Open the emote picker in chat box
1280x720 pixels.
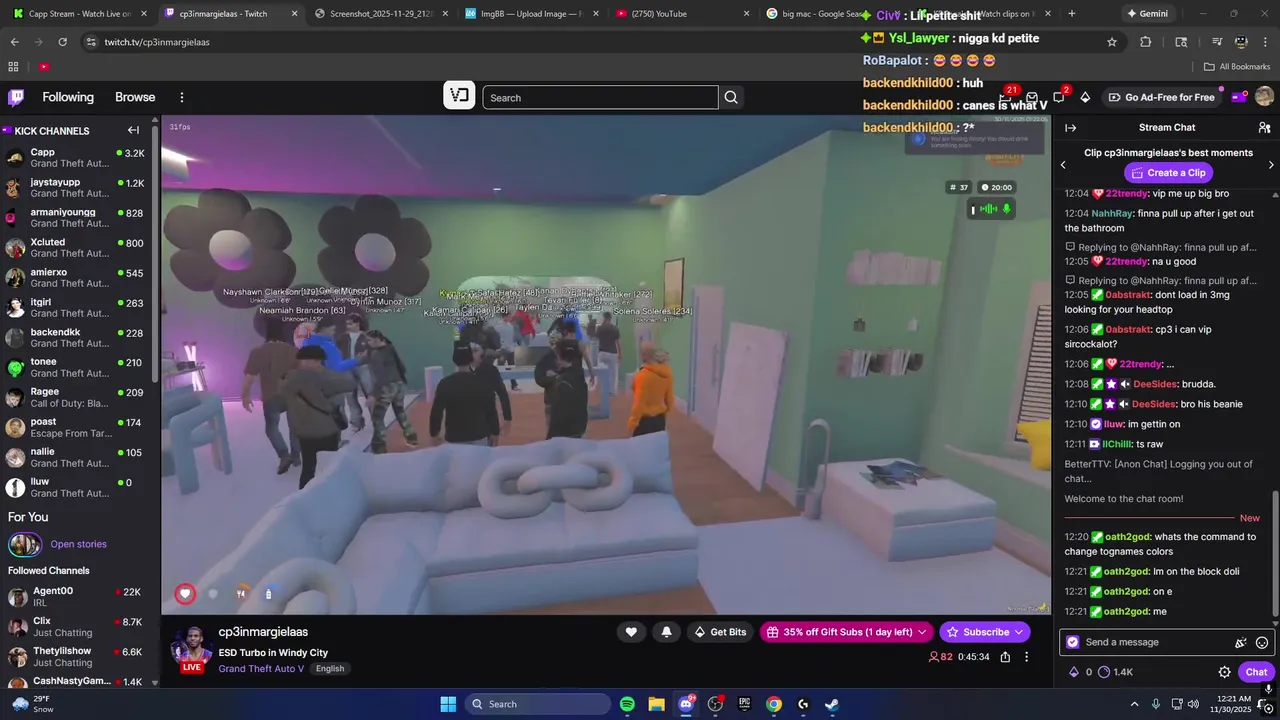[1262, 643]
